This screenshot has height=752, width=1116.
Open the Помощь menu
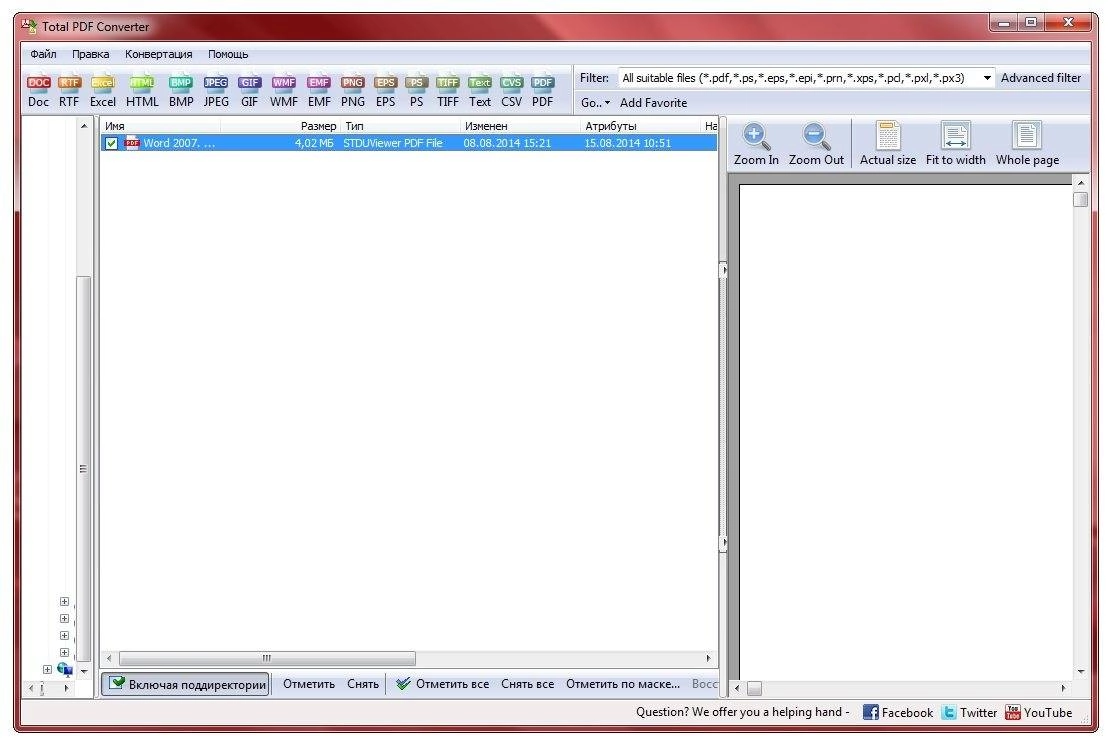tap(228, 54)
